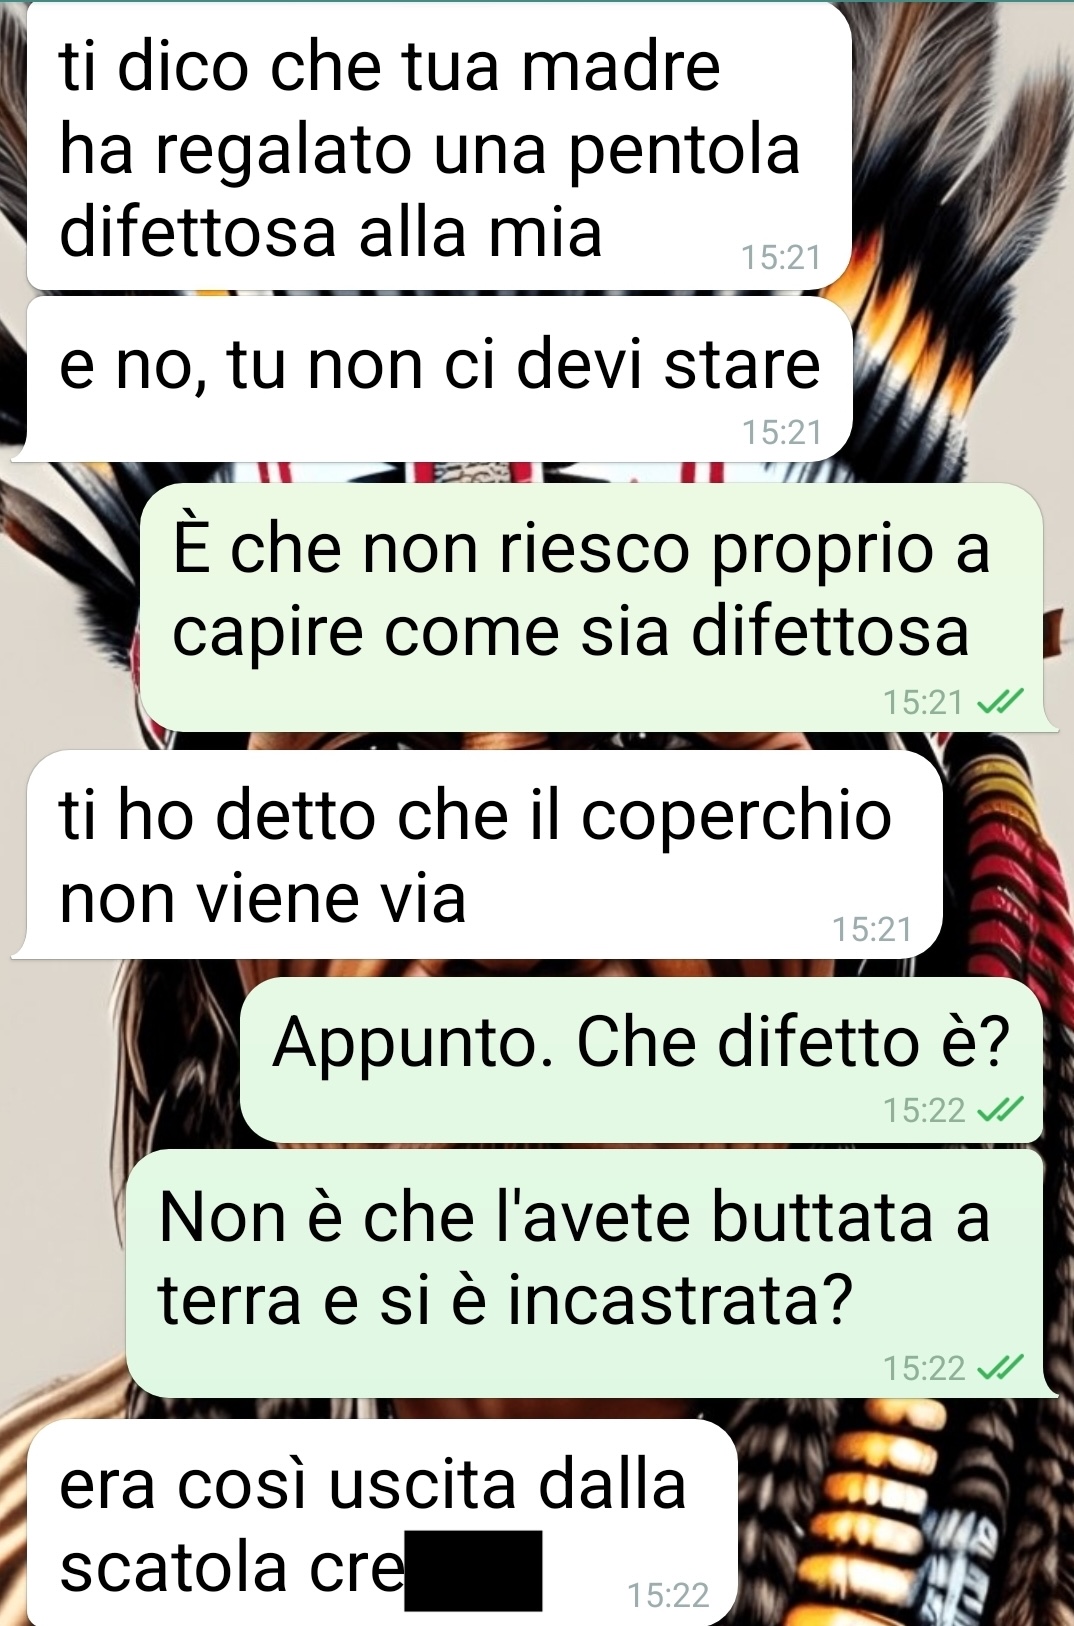1074x1626 pixels.
Task: Click the double checkmark on 'Che difetto è?'
Action: pos(1000,1110)
